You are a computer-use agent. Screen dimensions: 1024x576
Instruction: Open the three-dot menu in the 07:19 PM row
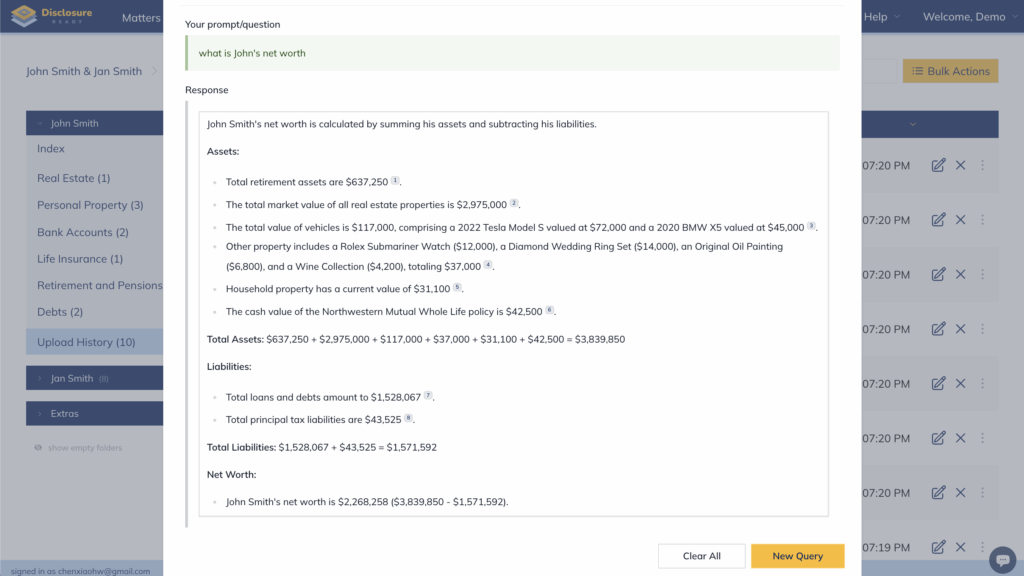[982, 547]
